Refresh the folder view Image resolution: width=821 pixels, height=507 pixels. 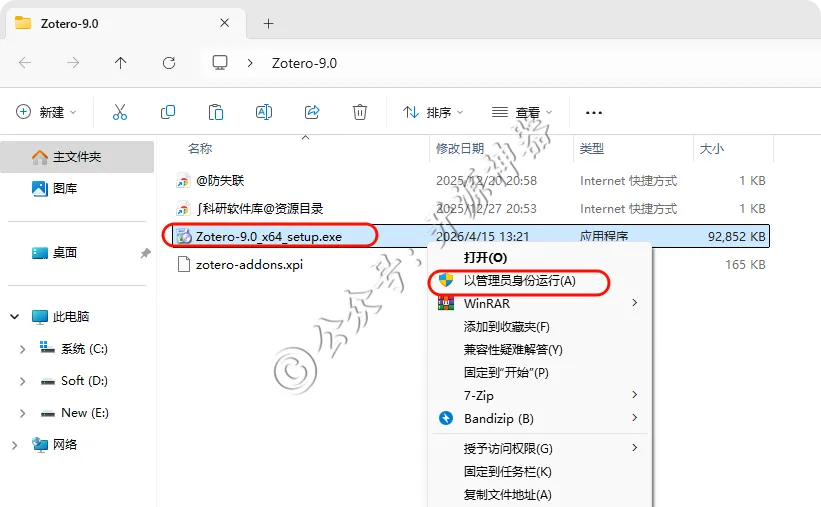(169, 63)
